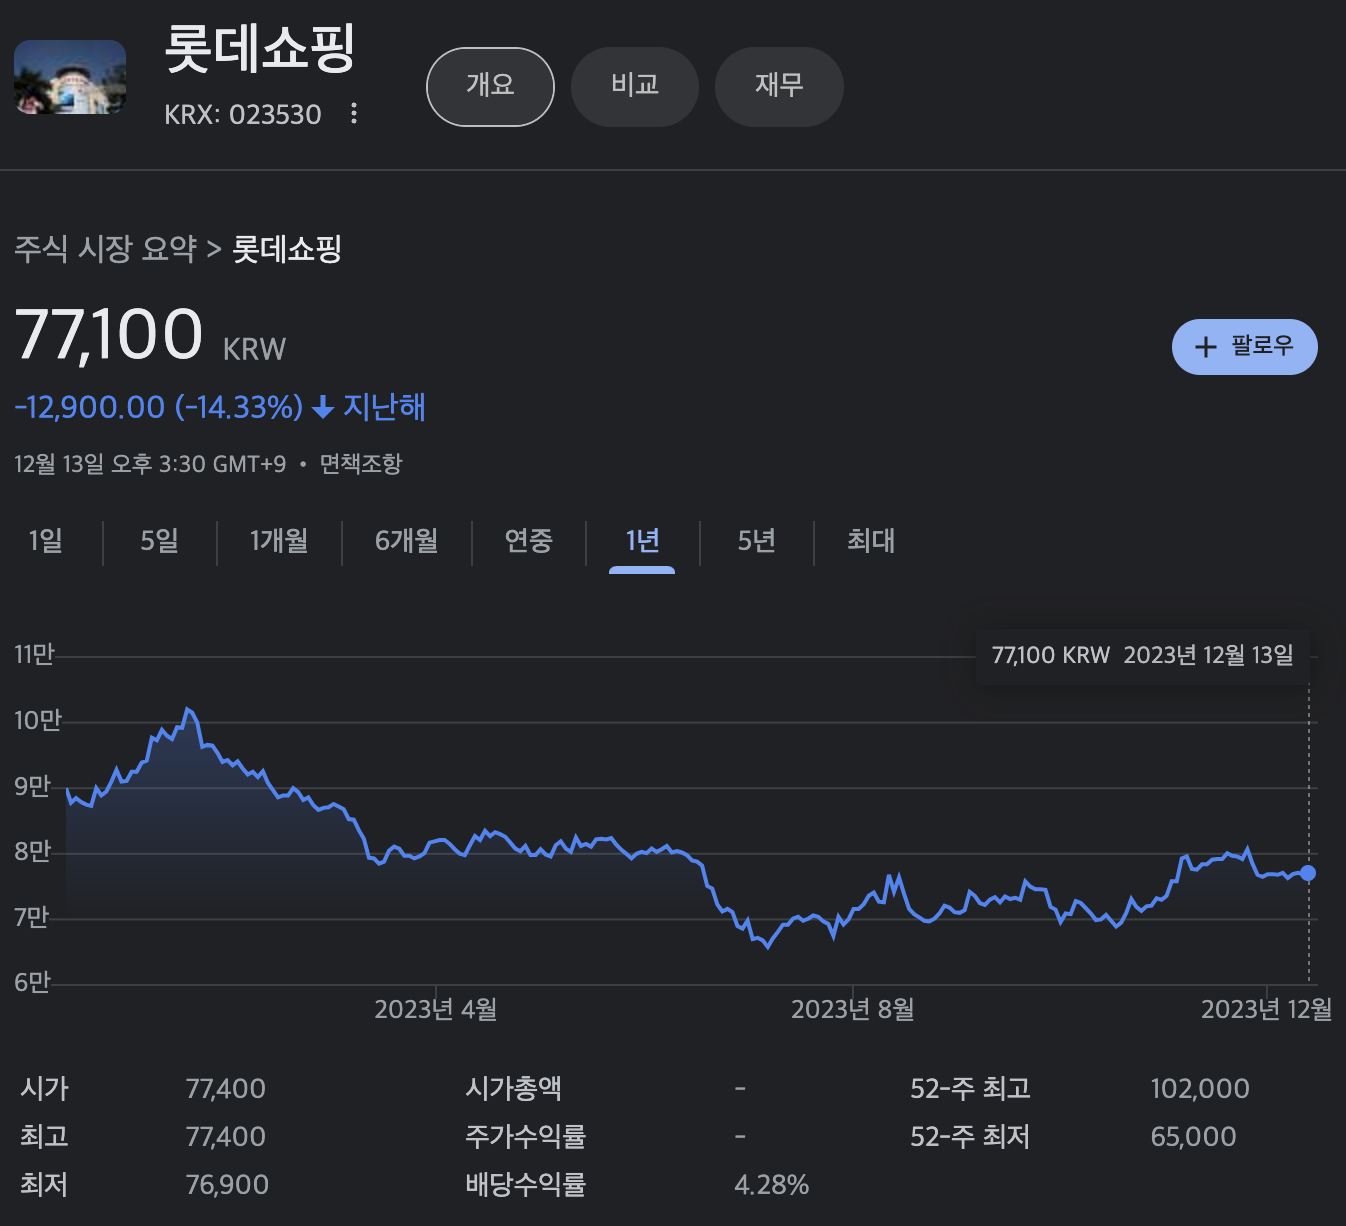
Task: Select the 개요 overview pill
Action: click(490, 87)
